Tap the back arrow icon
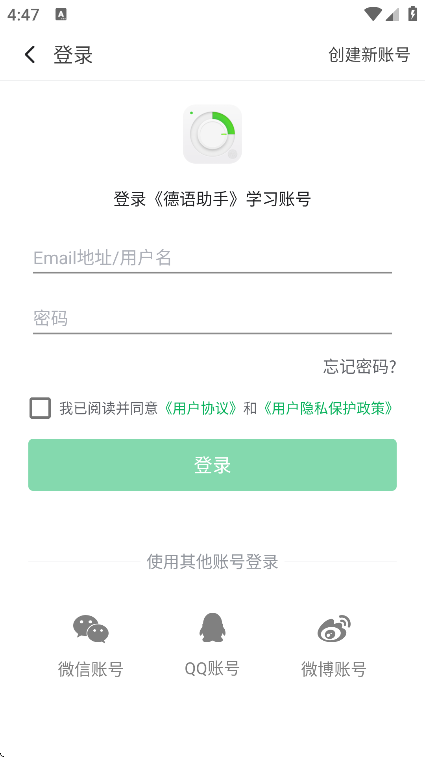 [x=30, y=55]
